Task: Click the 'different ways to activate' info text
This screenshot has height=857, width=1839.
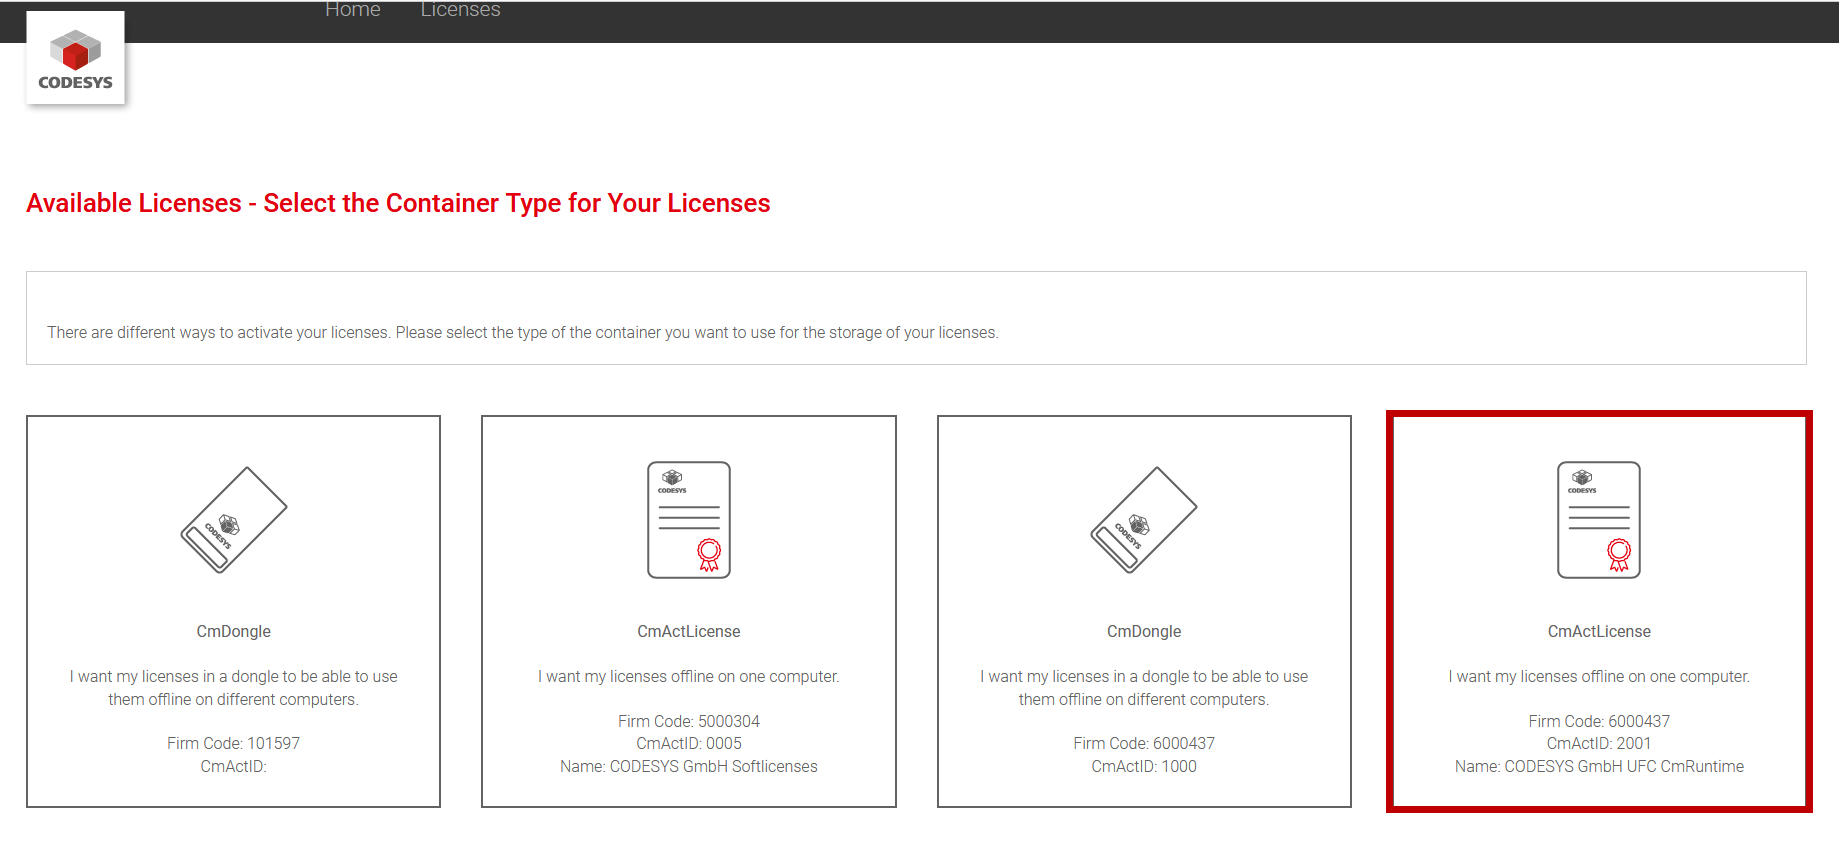Action: click(522, 332)
